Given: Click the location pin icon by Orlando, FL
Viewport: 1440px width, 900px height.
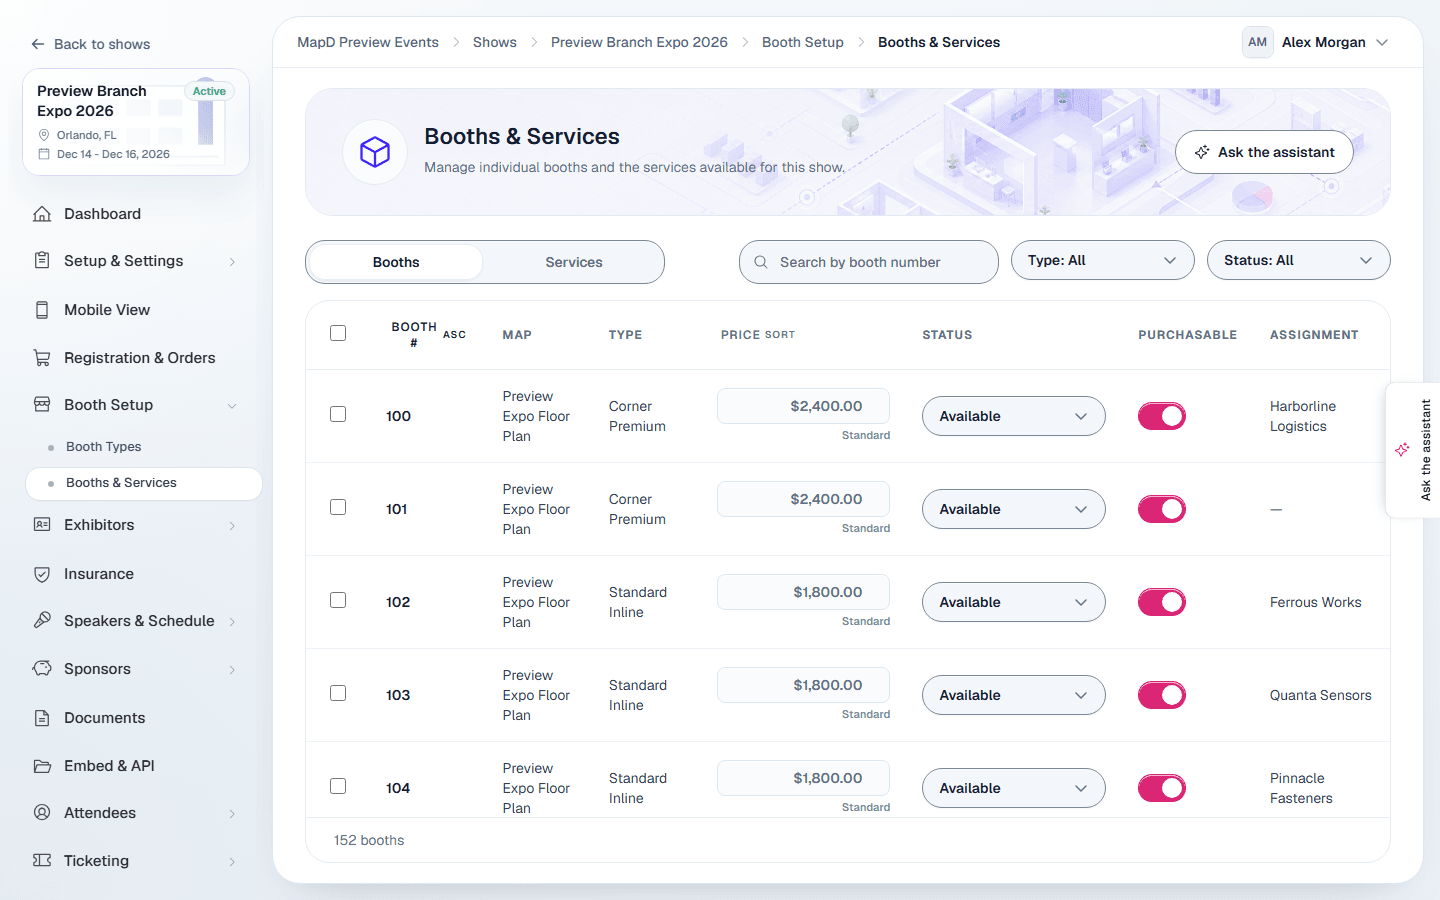Looking at the screenshot, I should pos(44,135).
